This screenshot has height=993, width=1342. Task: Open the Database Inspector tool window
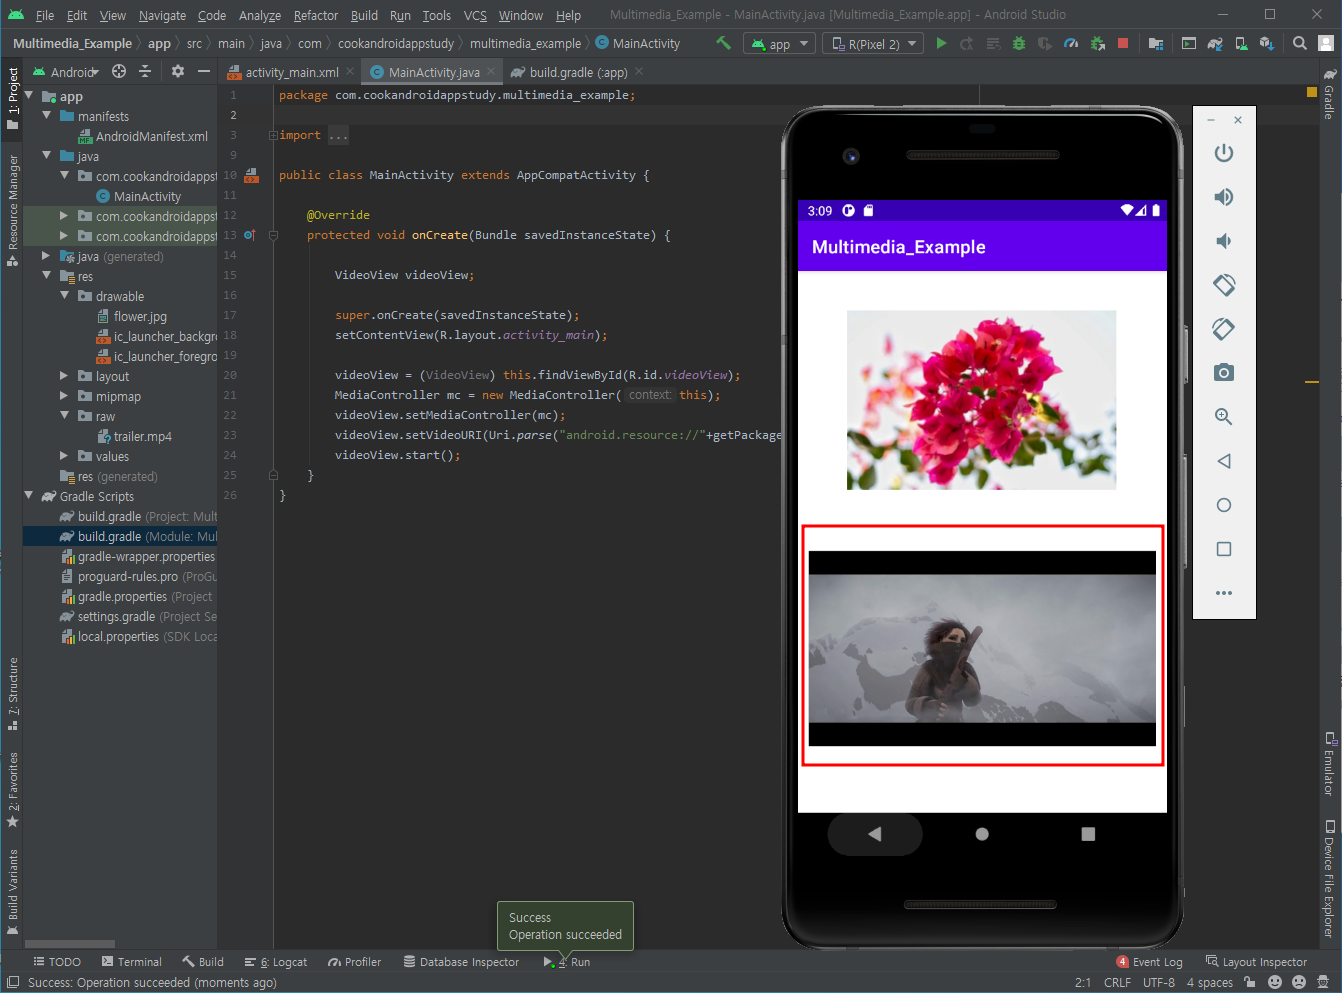(x=461, y=962)
